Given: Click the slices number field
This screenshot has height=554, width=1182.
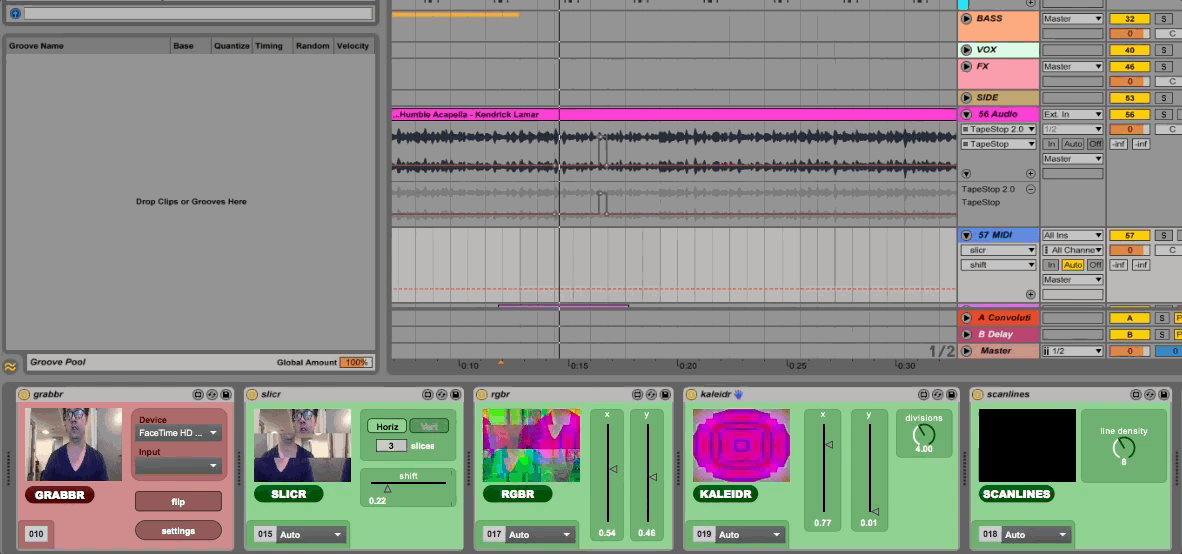Looking at the screenshot, I should [391, 446].
